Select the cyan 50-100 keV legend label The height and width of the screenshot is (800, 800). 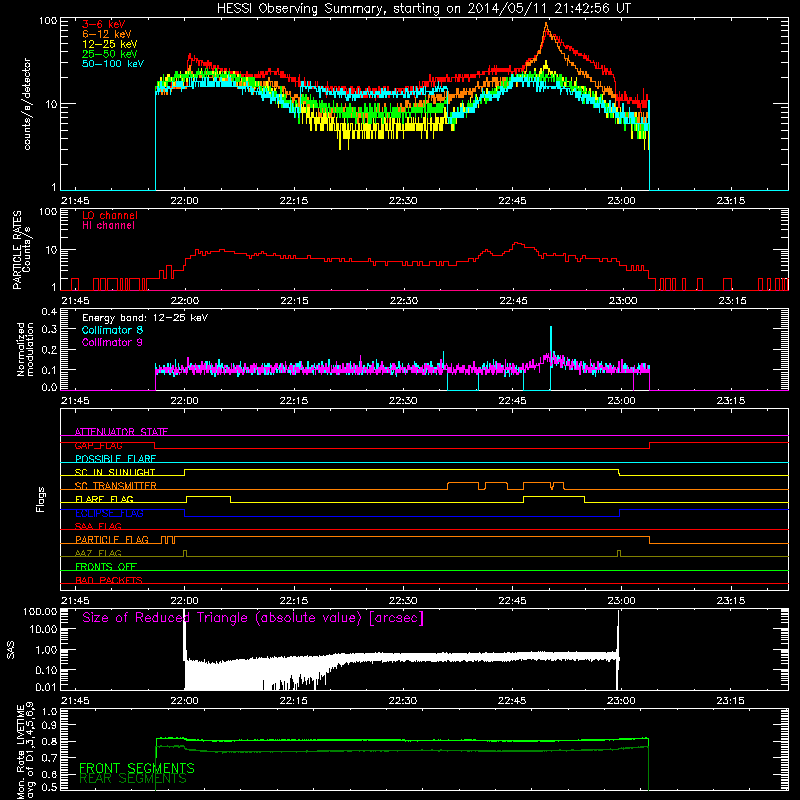pyautogui.click(x=113, y=64)
